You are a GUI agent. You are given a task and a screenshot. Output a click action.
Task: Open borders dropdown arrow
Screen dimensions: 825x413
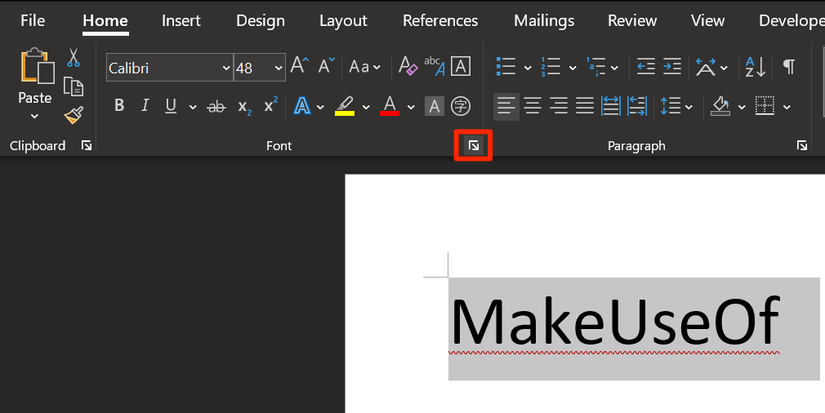click(787, 107)
